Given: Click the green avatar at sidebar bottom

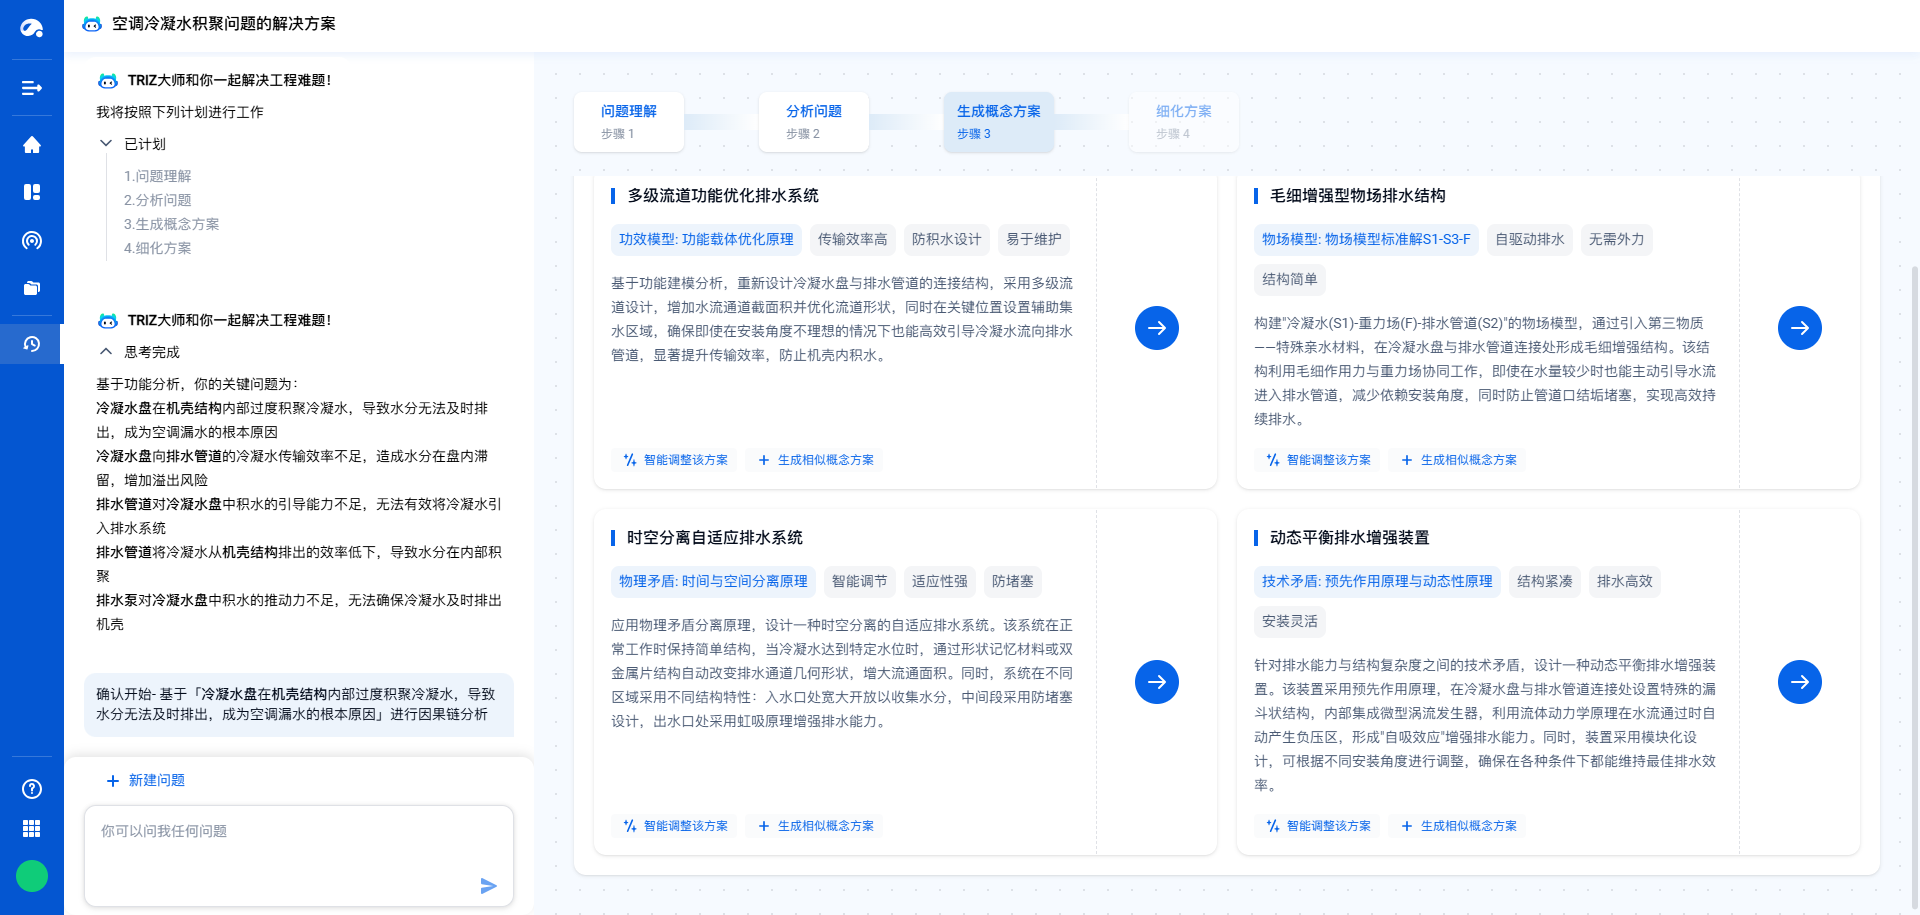Looking at the screenshot, I should pyautogui.click(x=31, y=876).
